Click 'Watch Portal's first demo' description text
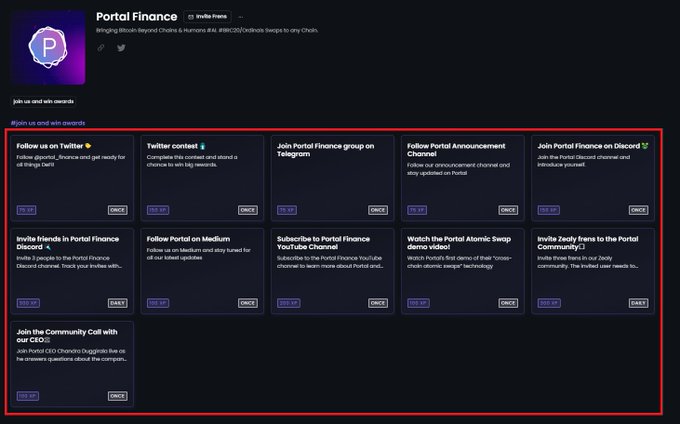Image resolution: width=680 pixels, height=424 pixels. pos(459,262)
